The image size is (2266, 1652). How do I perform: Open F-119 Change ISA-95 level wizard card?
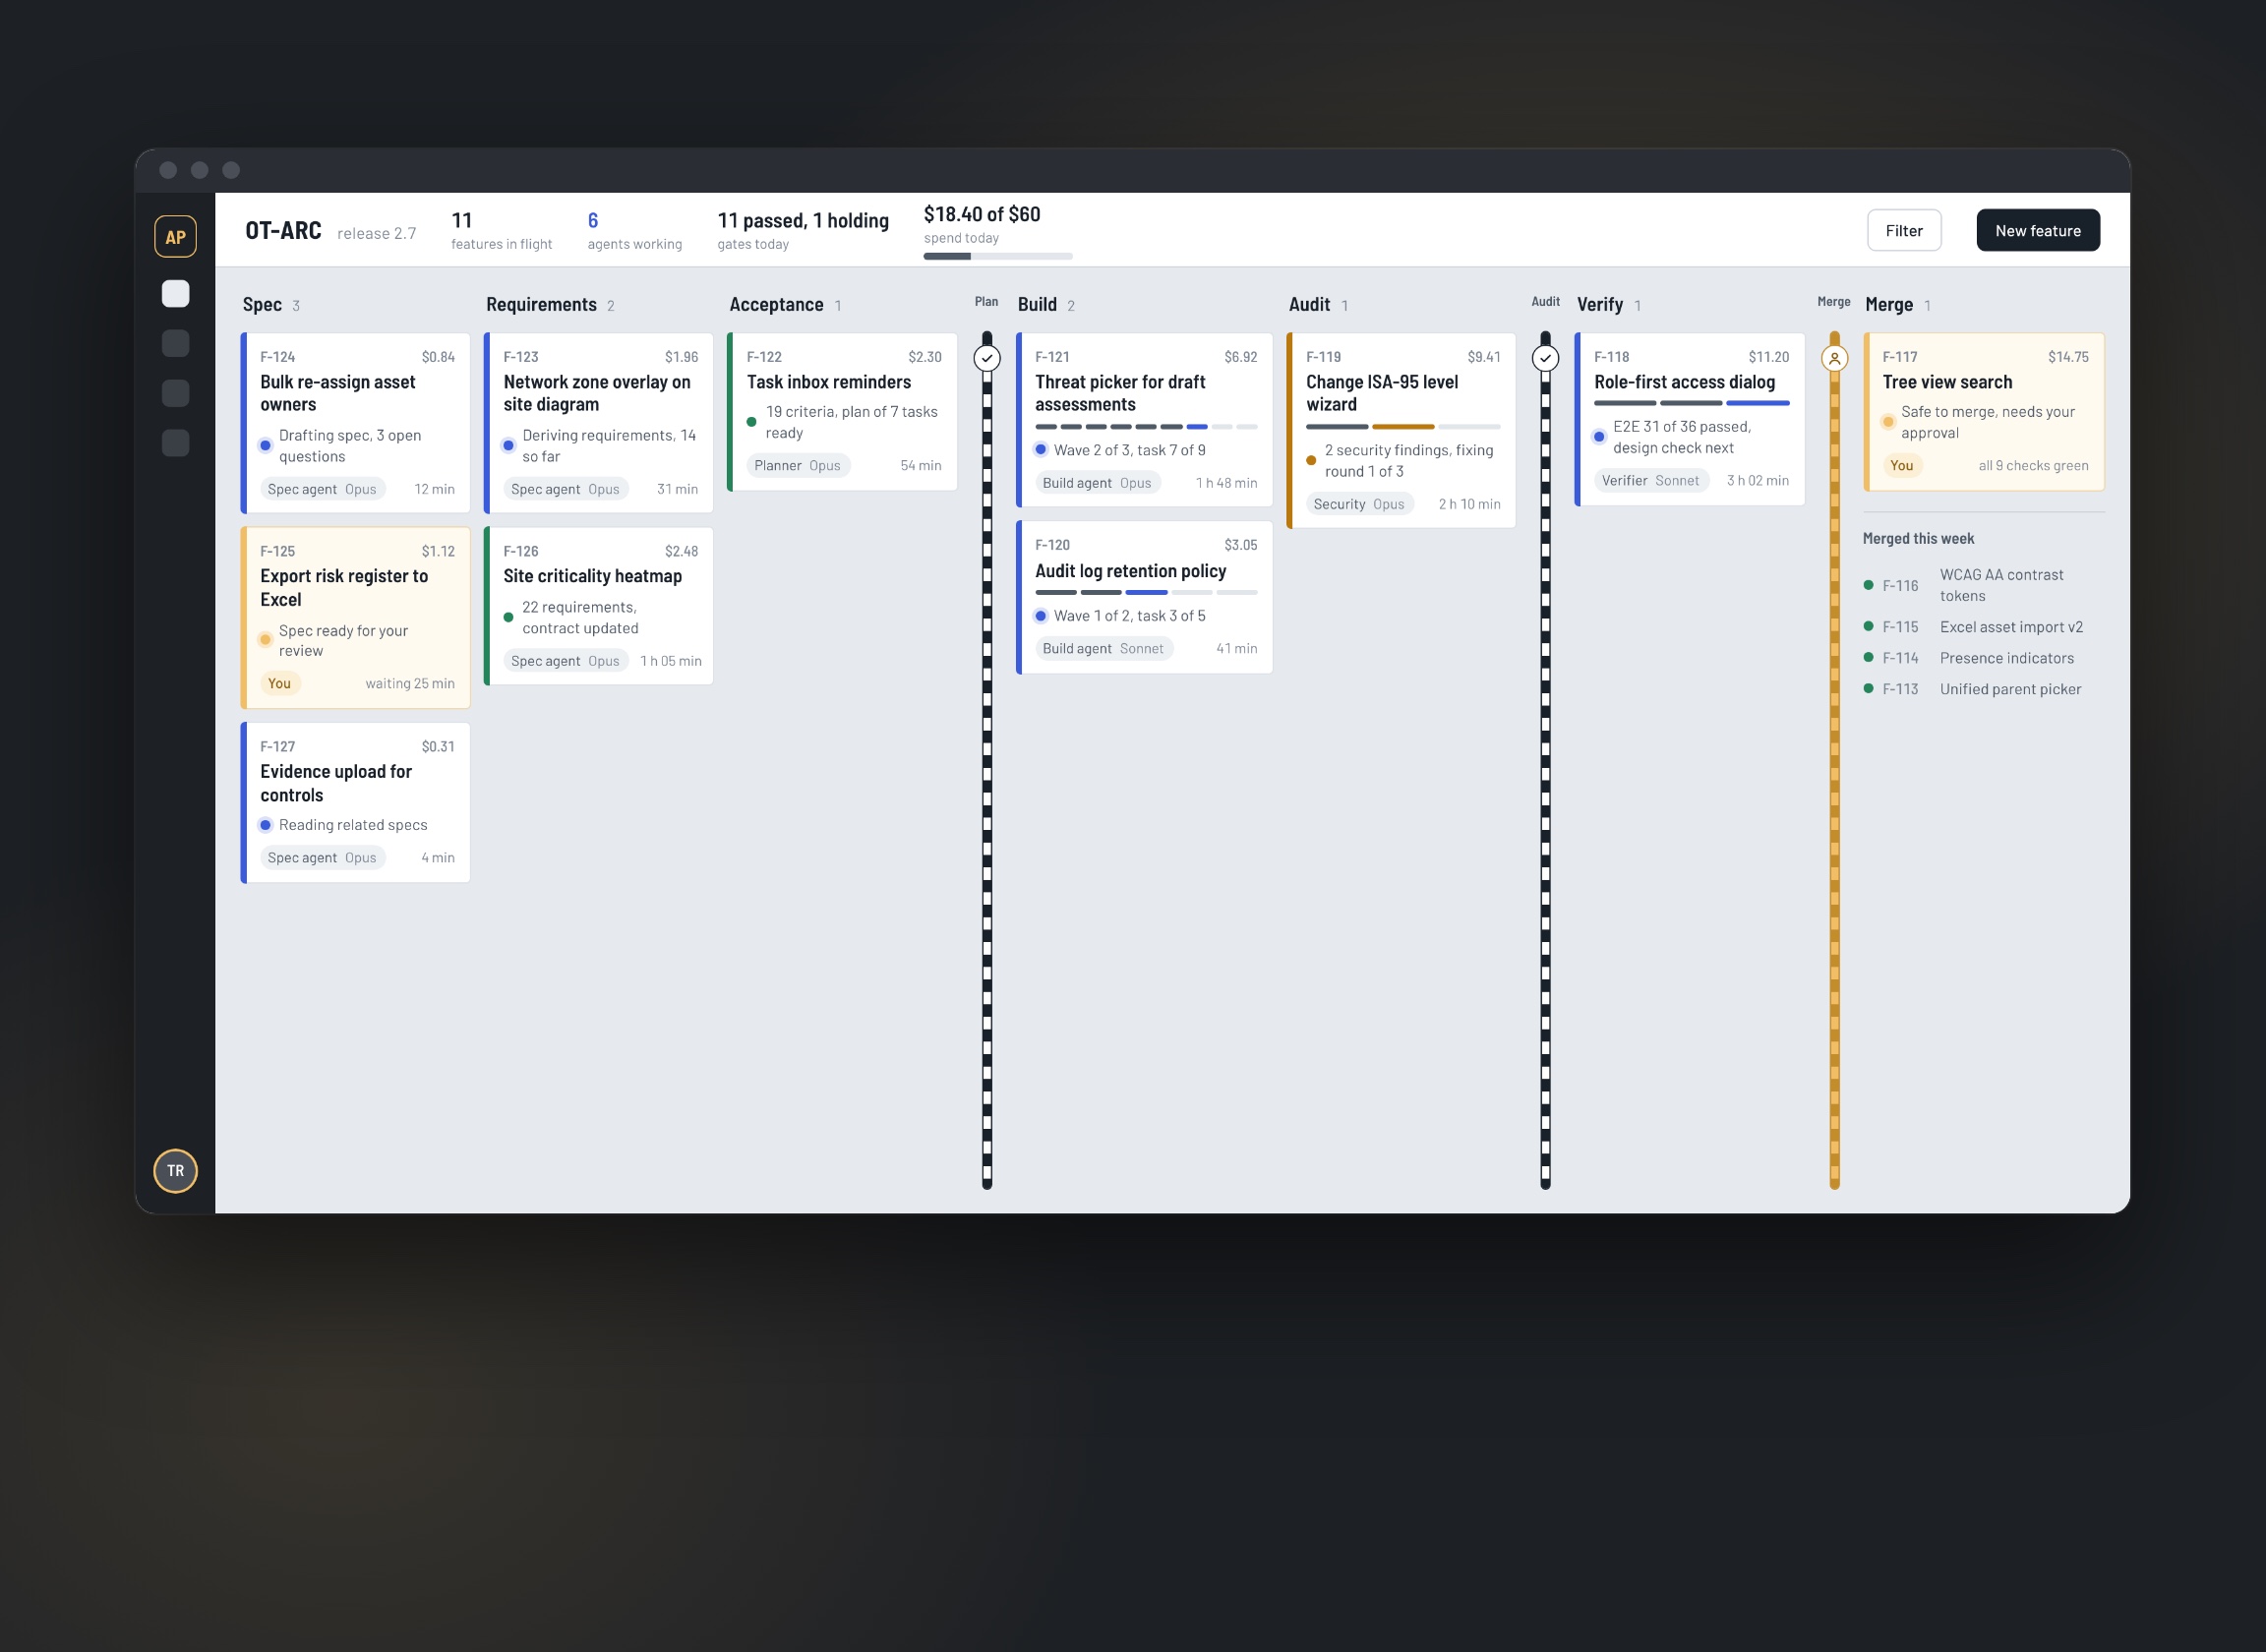tap(1401, 430)
